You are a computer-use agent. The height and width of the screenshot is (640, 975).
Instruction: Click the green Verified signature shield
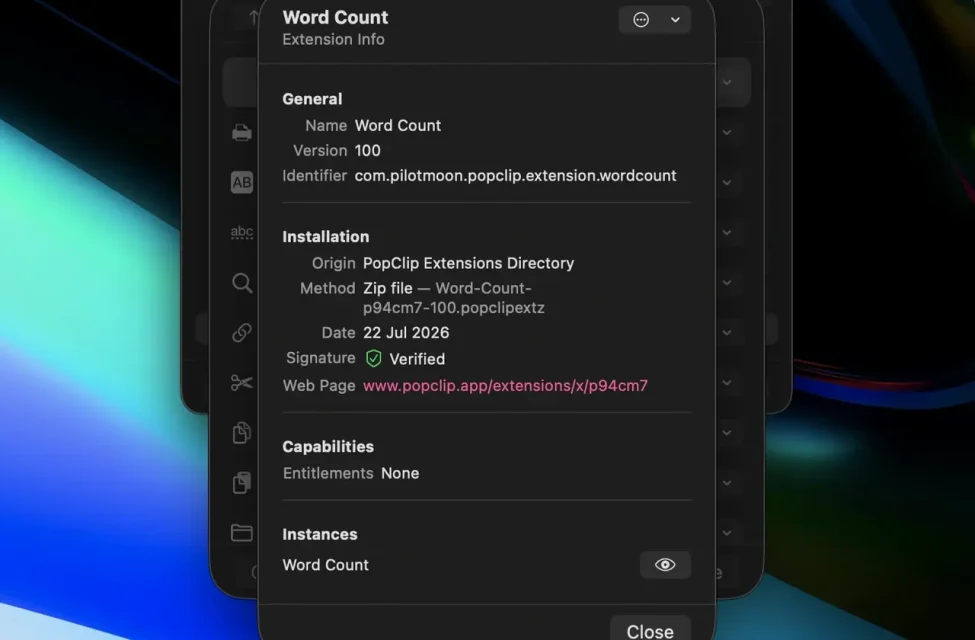tap(373, 358)
